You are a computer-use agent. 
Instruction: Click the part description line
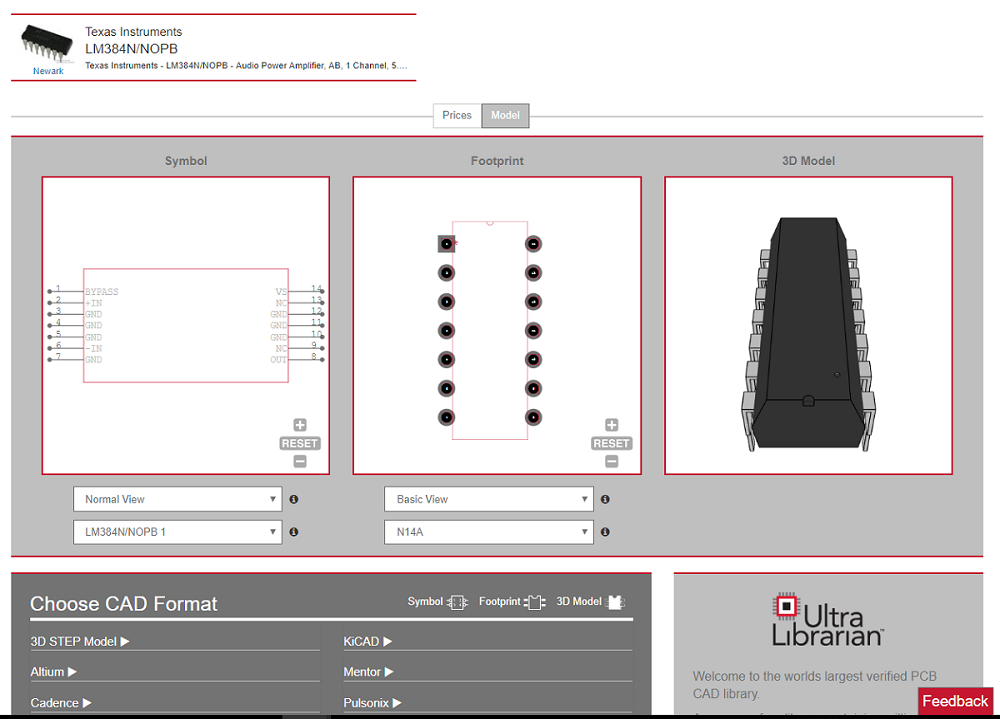(x=246, y=66)
